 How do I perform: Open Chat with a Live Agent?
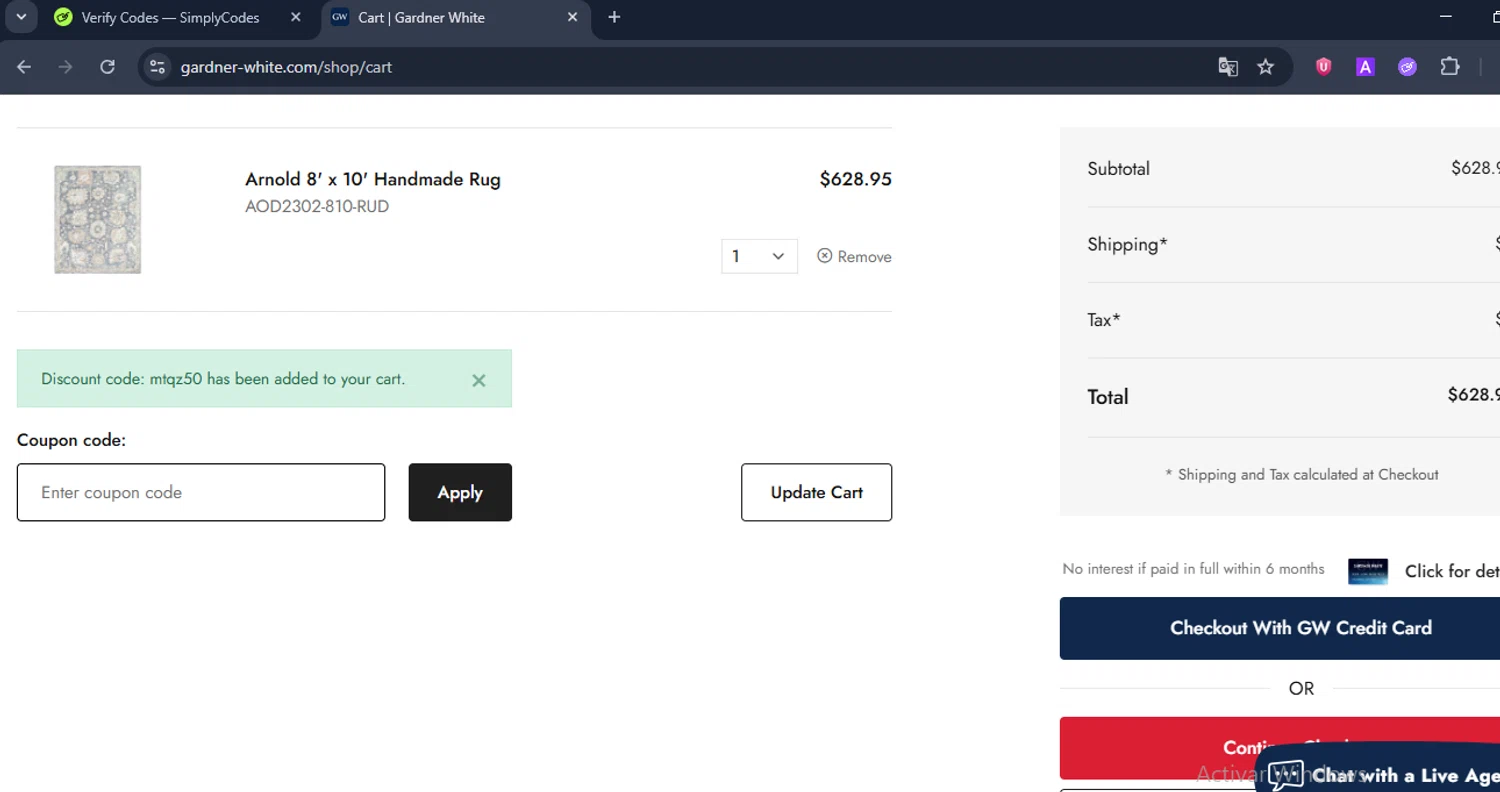(x=1380, y=770)
